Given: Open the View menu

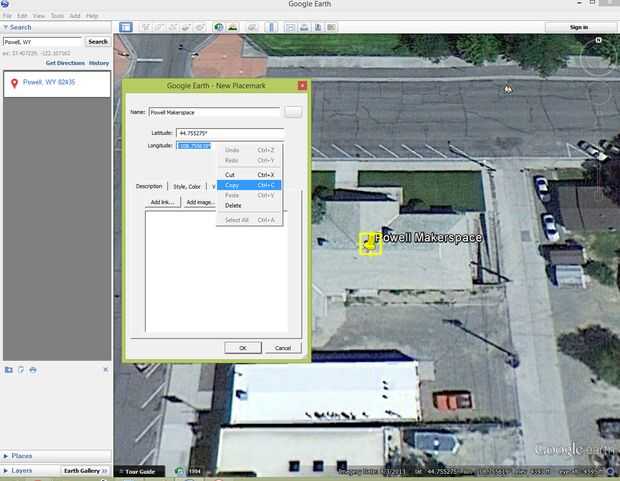Looking at the screenshot, I should (38, 16).
